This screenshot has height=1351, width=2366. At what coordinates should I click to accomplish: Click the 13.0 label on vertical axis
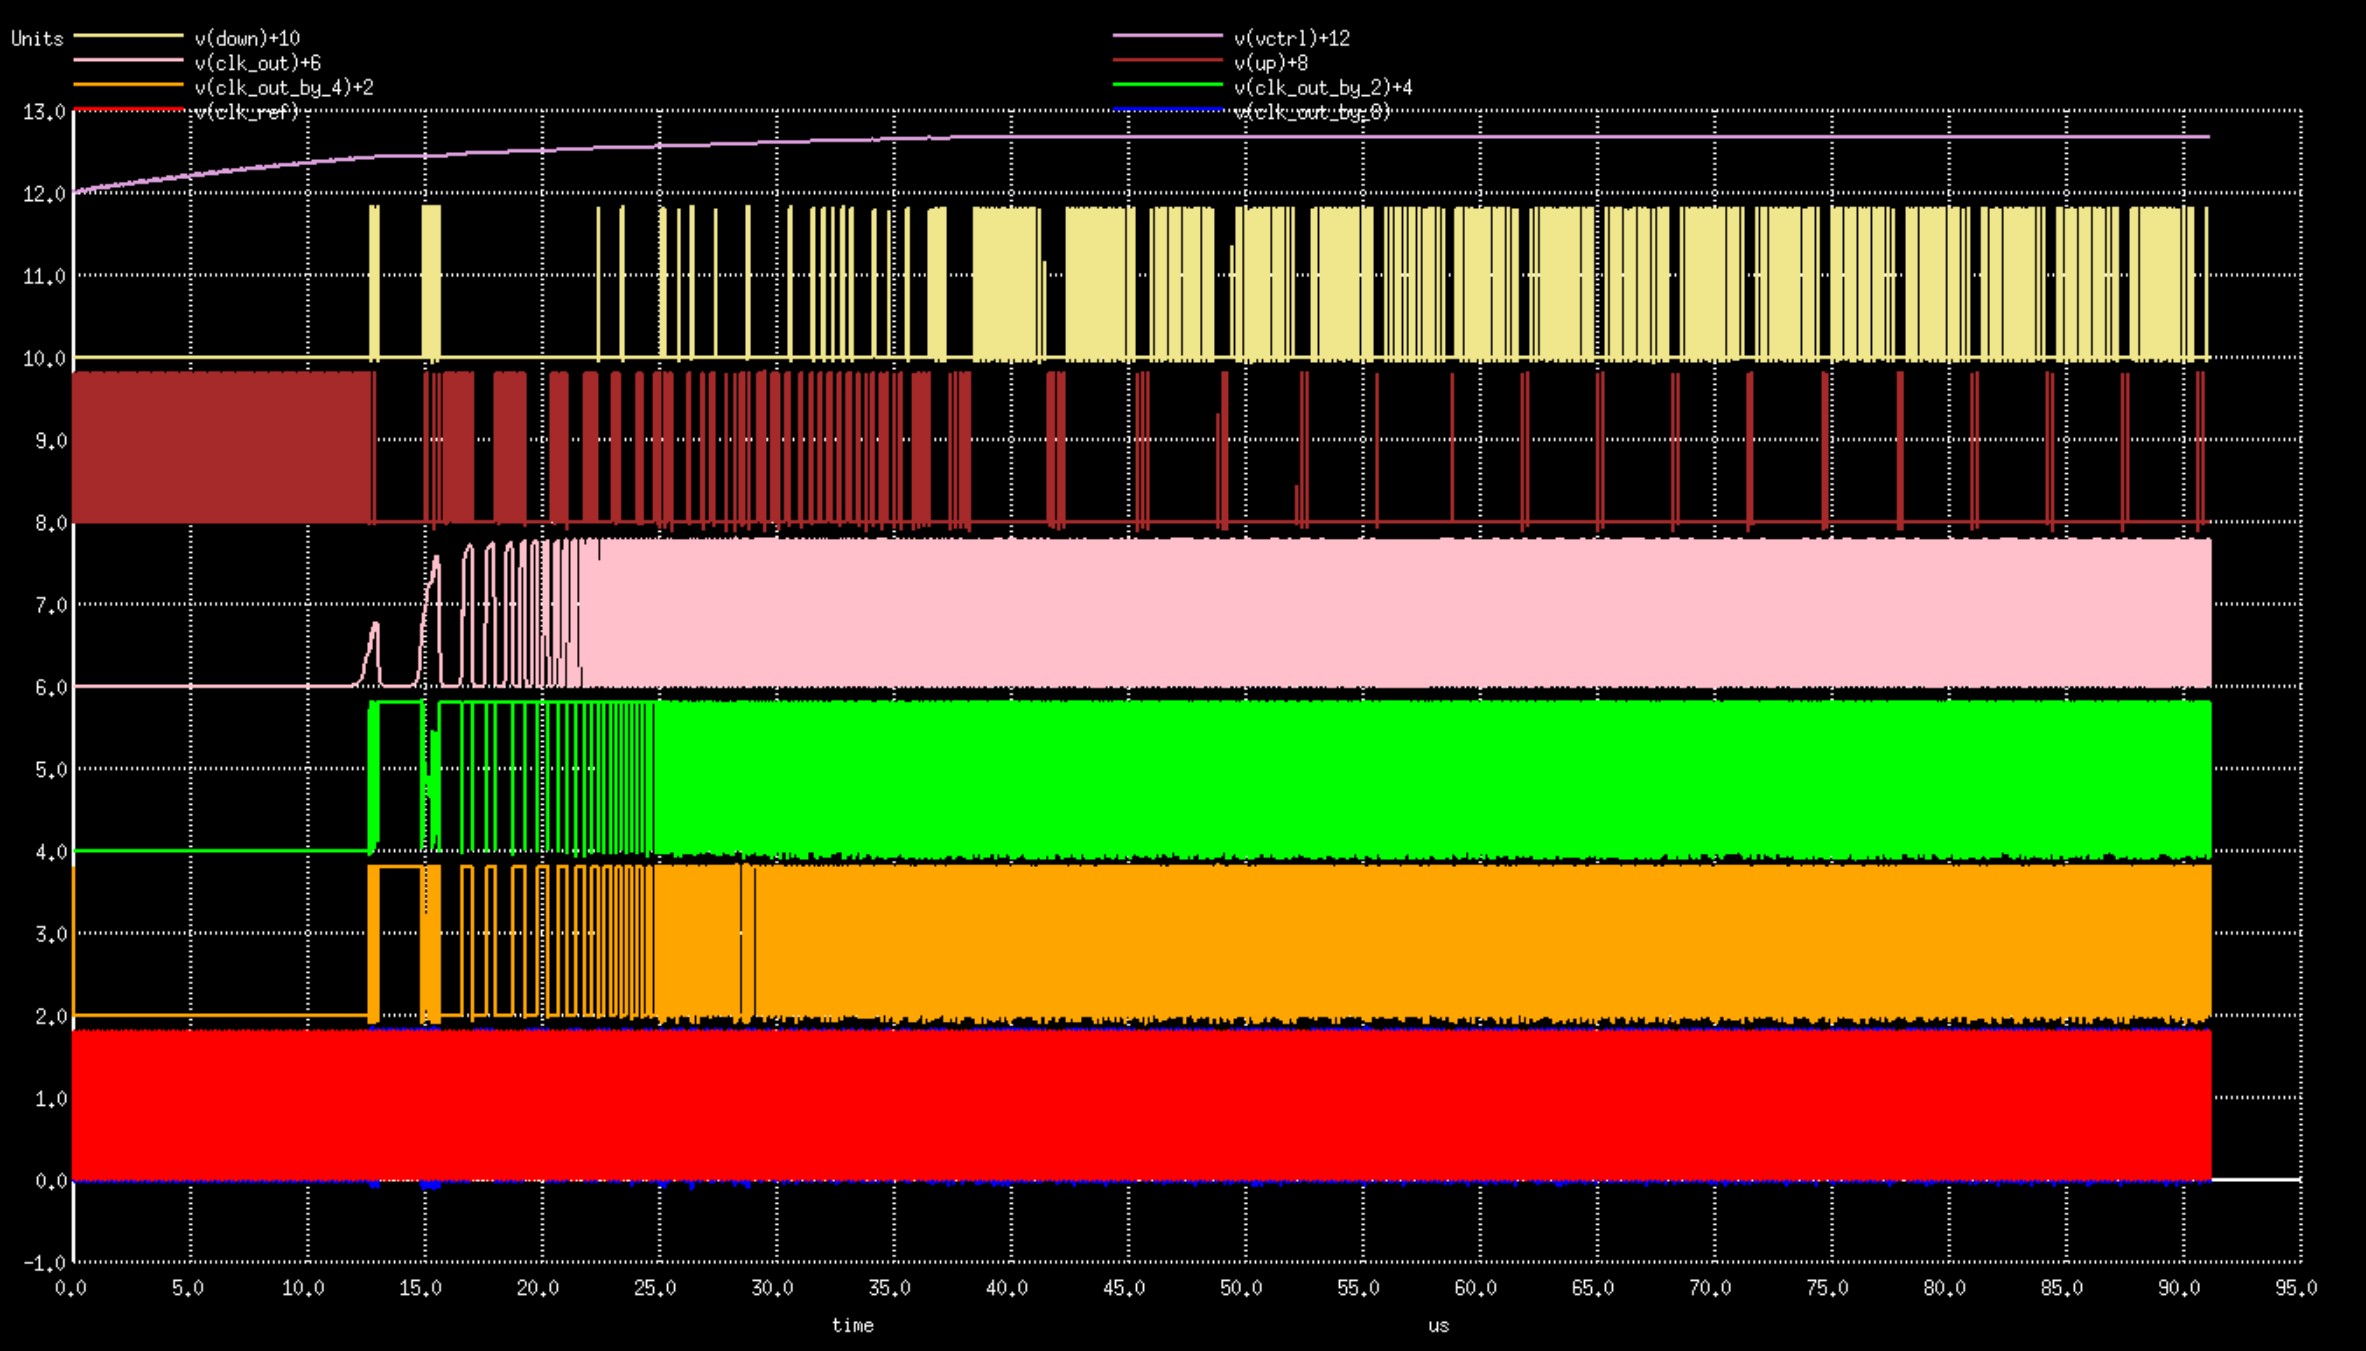point(44,111)
